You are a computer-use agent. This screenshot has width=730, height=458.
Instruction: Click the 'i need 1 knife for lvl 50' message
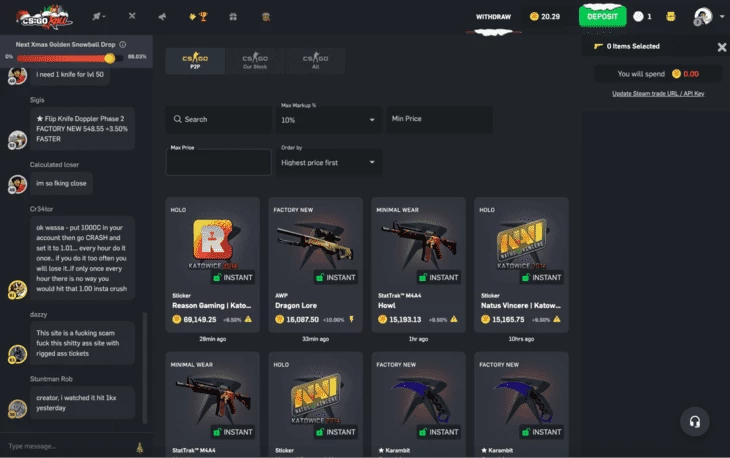(70, 74)
